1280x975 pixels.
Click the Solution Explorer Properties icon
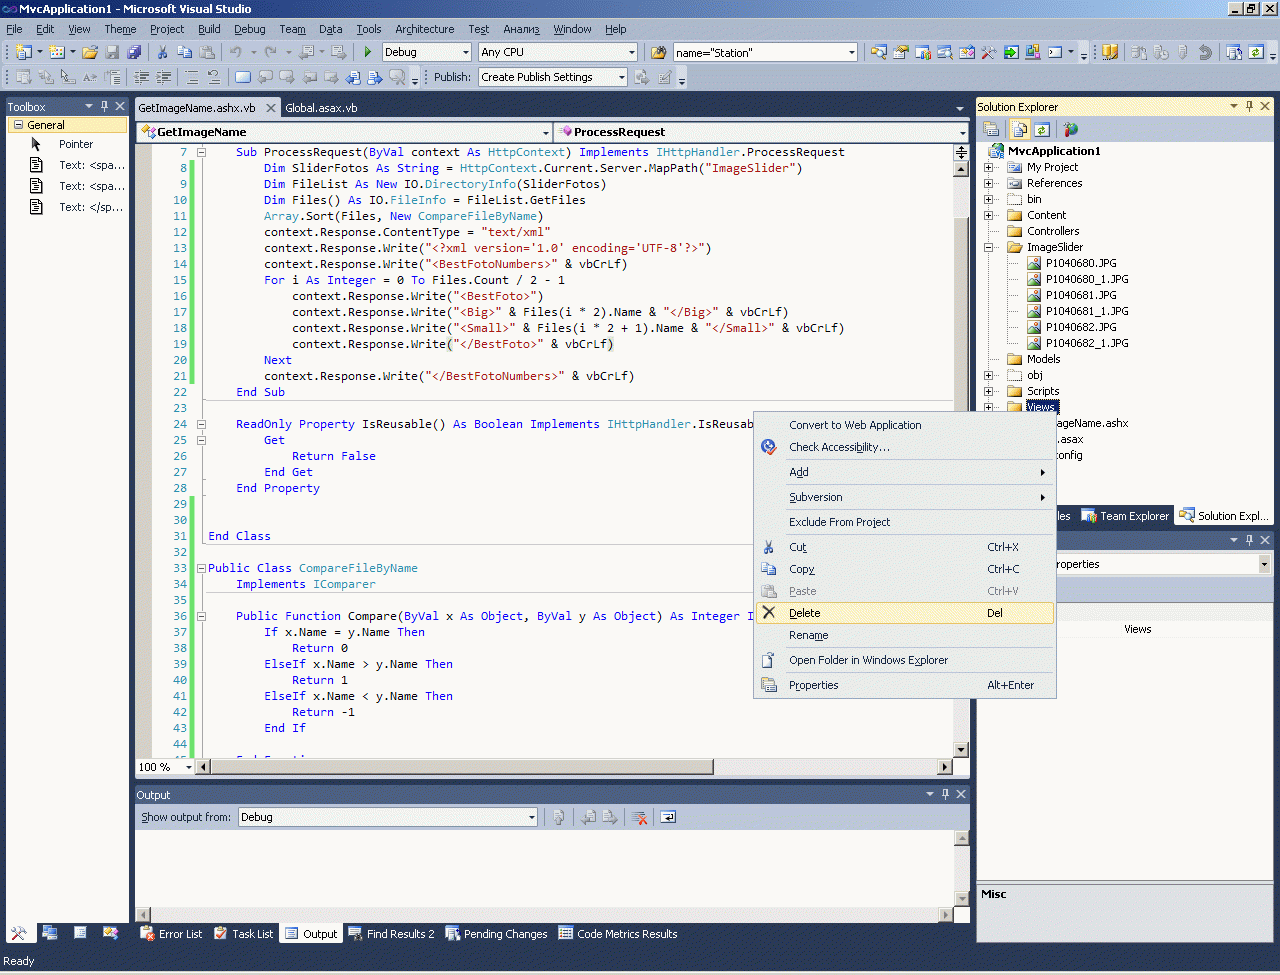(x=991, y=129)
